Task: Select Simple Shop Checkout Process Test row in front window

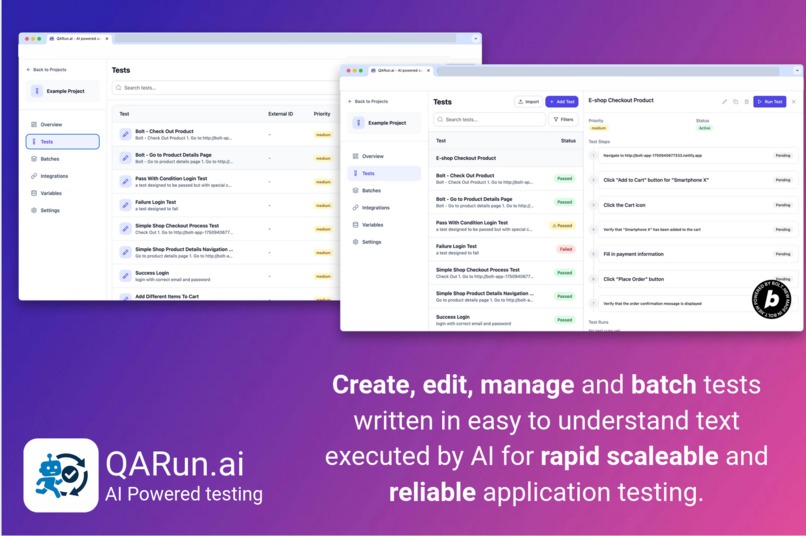Action: tap(506, 273)
